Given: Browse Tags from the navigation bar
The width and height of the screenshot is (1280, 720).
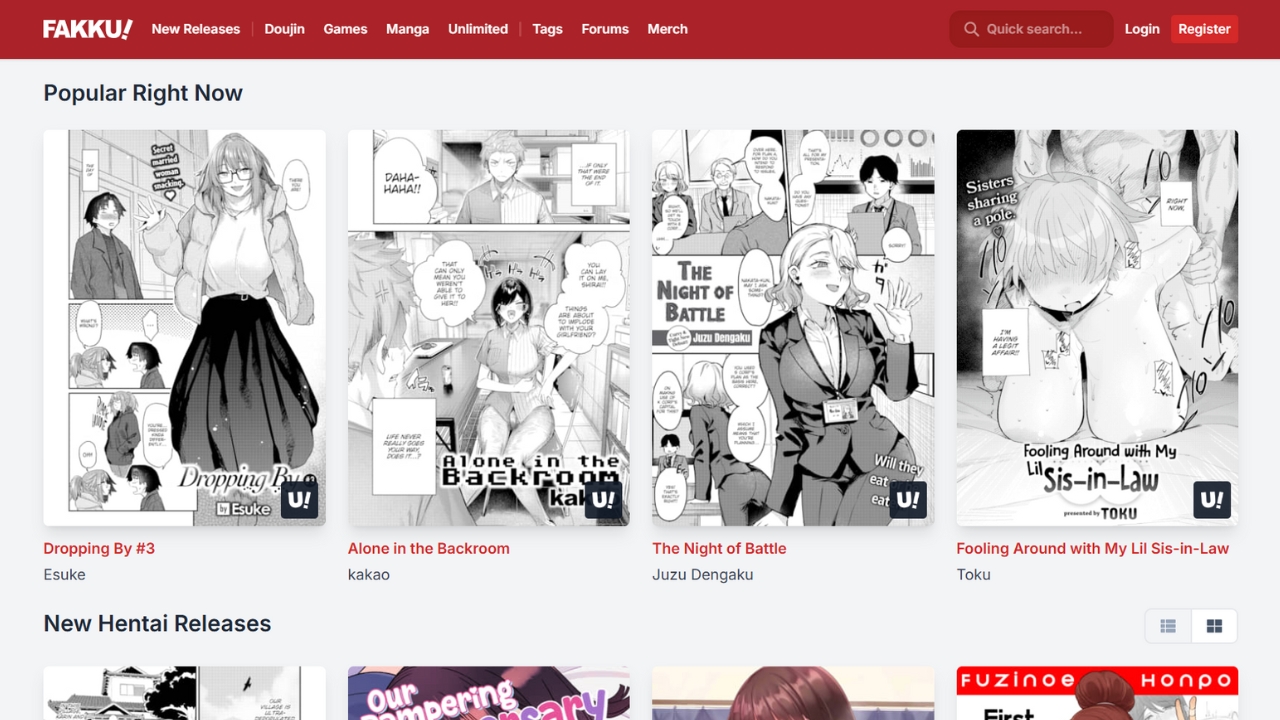Looking at the screenshot, I should pyautogui.click(x=547, y=29).
